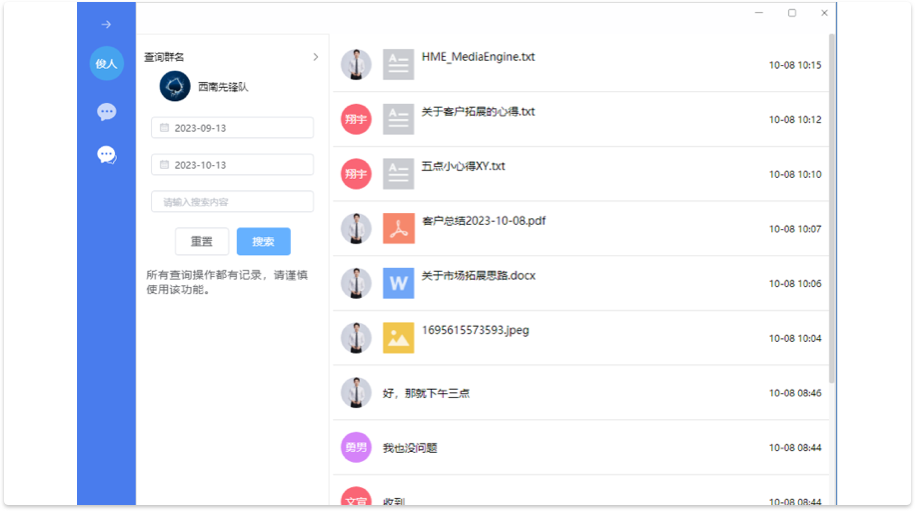Focus the 请输入搜索内容 search input field
The image size is (915, 511).
(x=232, y=202)
